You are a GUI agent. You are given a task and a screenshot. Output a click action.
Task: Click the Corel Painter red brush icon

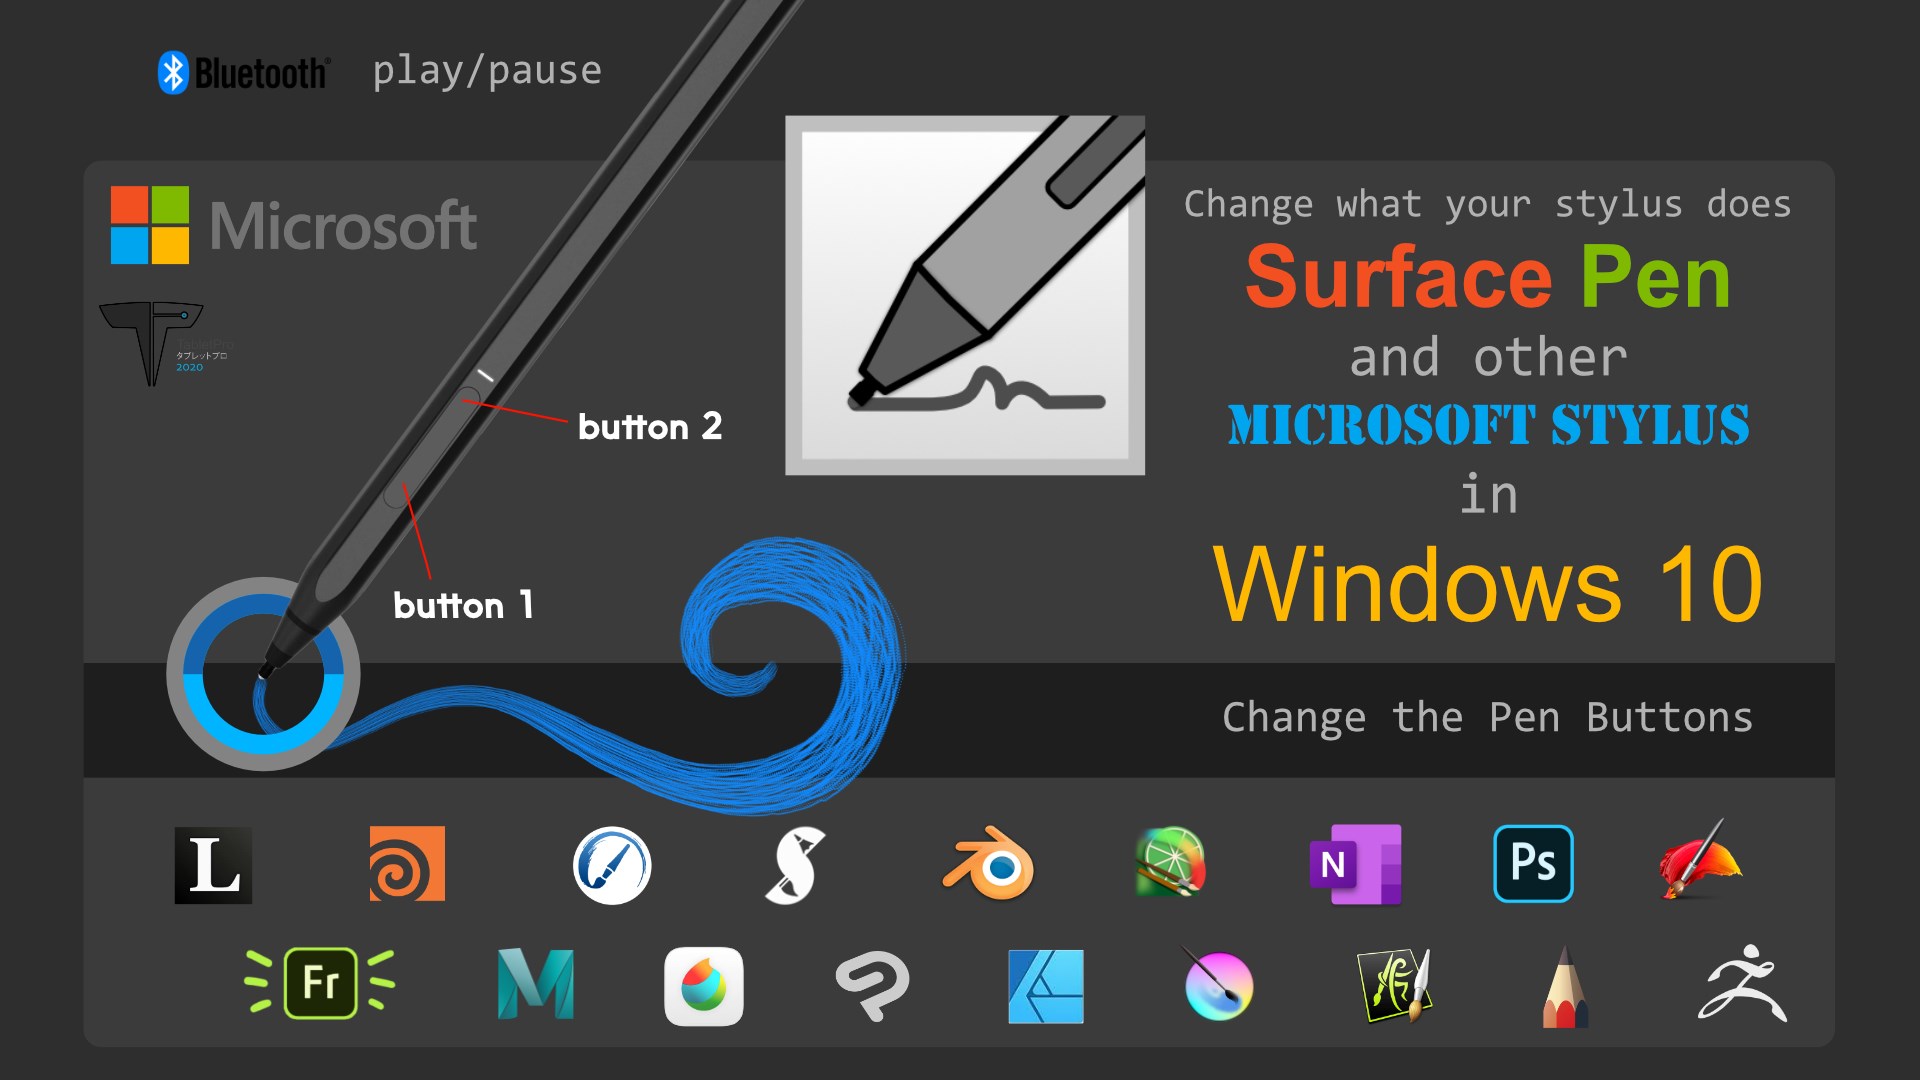click(1700, 862)
